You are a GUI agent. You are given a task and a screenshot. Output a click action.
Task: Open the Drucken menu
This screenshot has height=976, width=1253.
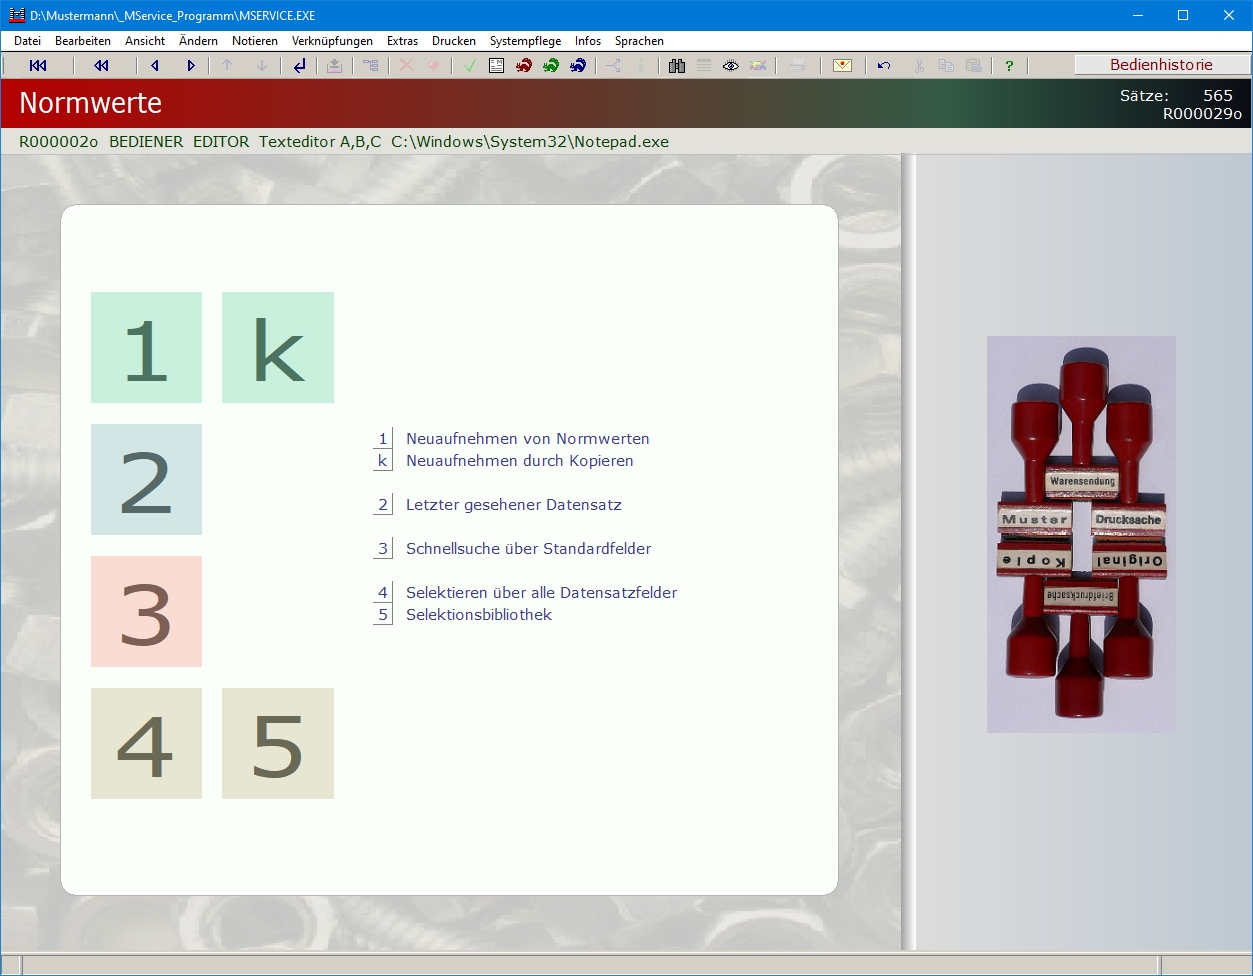click(454, 41)
